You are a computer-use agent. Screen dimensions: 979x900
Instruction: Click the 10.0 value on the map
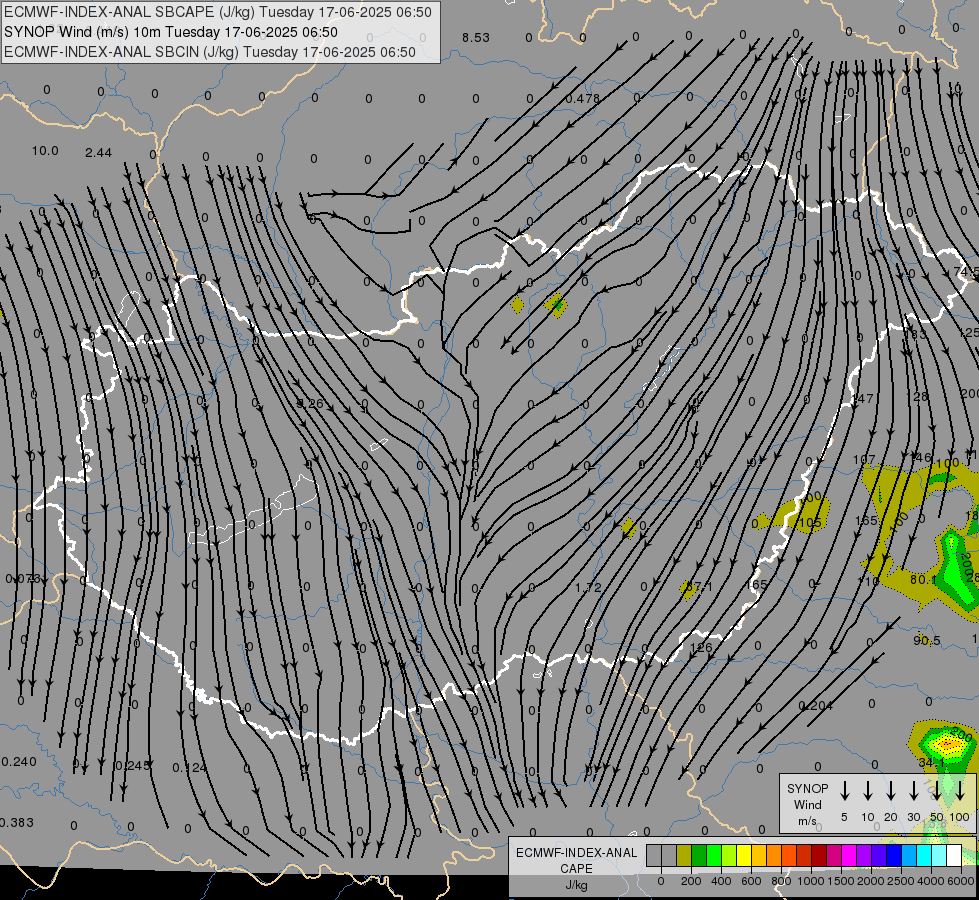(x=45, y=151)
